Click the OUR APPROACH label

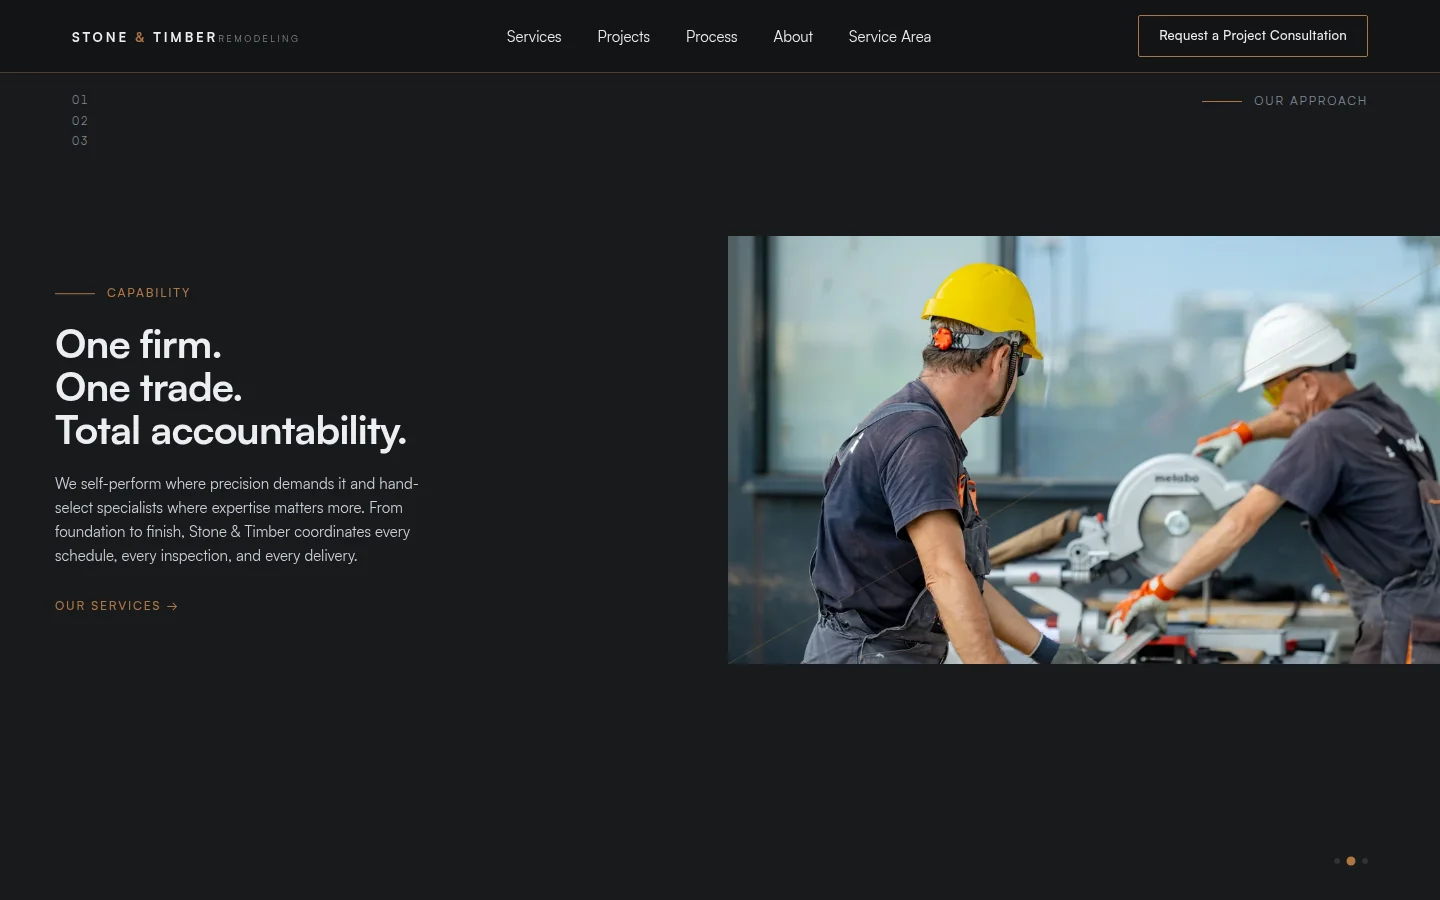[1310, 101]
